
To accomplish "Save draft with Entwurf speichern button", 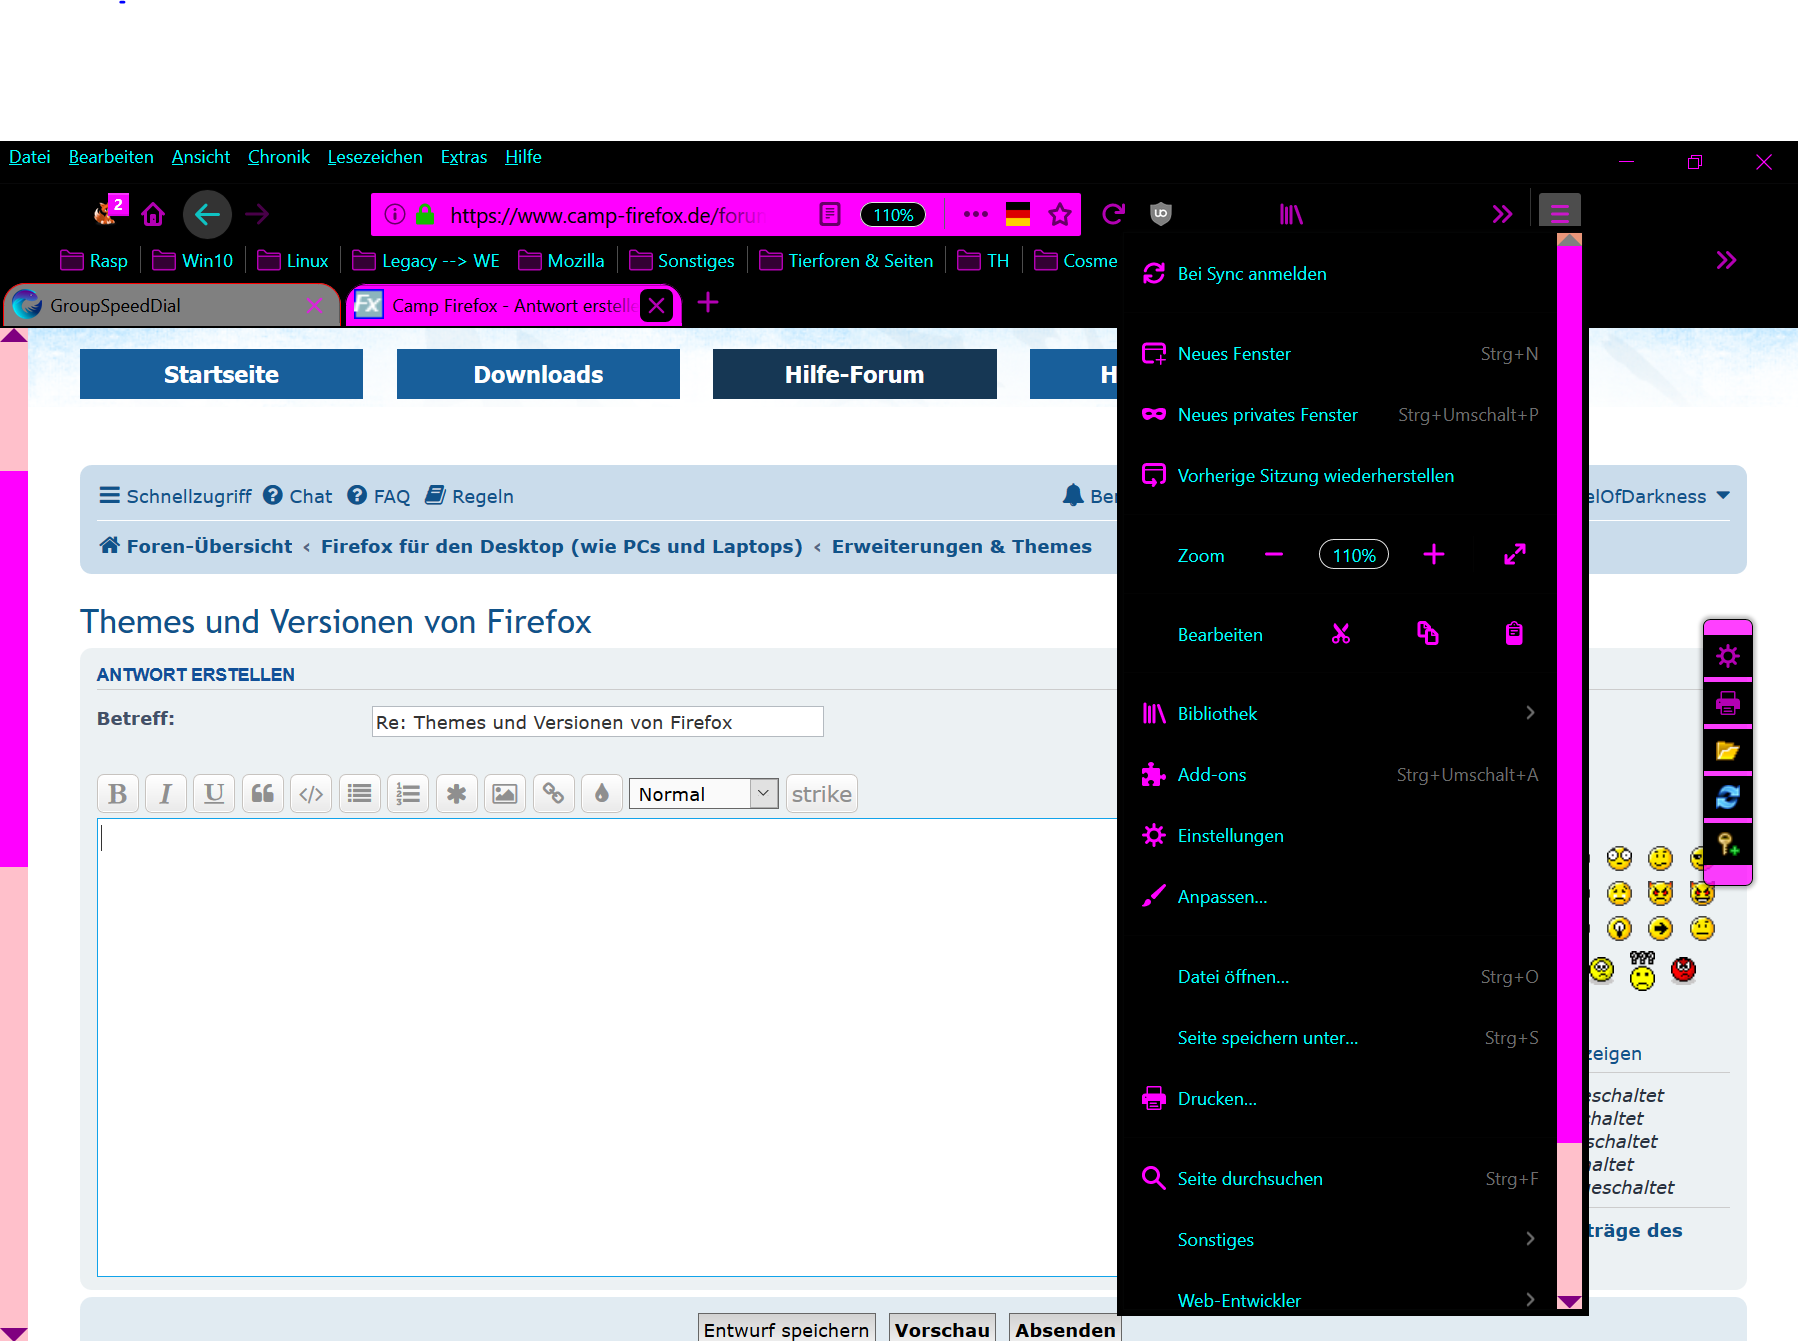I will (x=786, y=1328).
